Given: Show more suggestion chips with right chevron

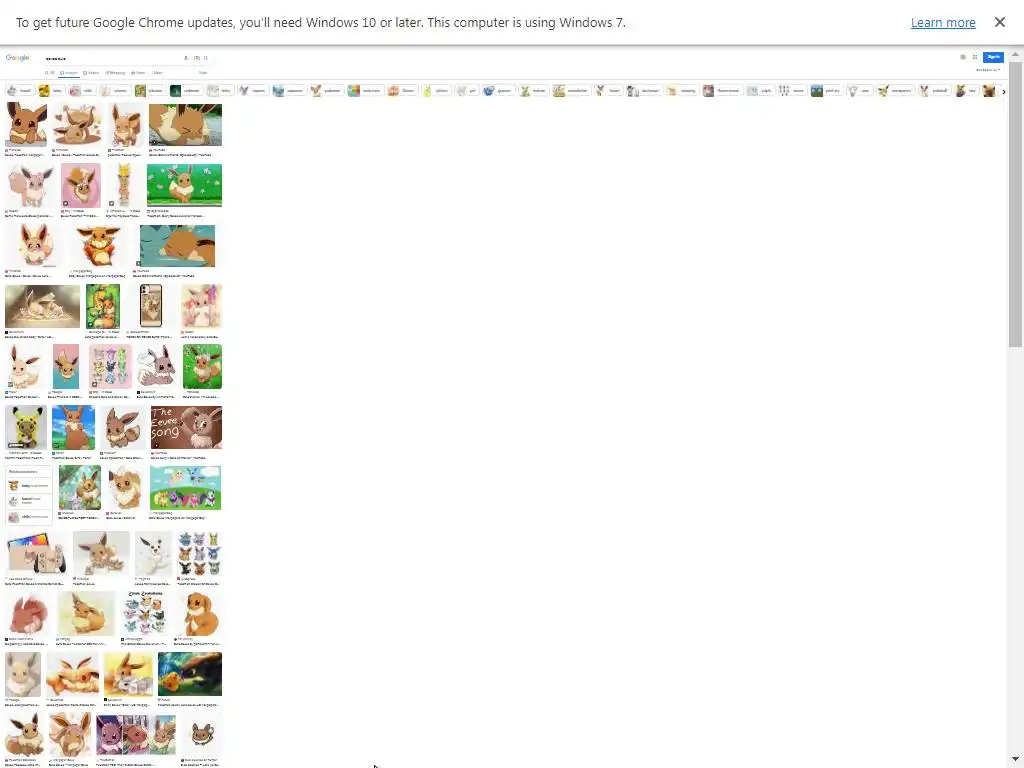Looking at the screenshot, I should click(x=1003, y=91).
